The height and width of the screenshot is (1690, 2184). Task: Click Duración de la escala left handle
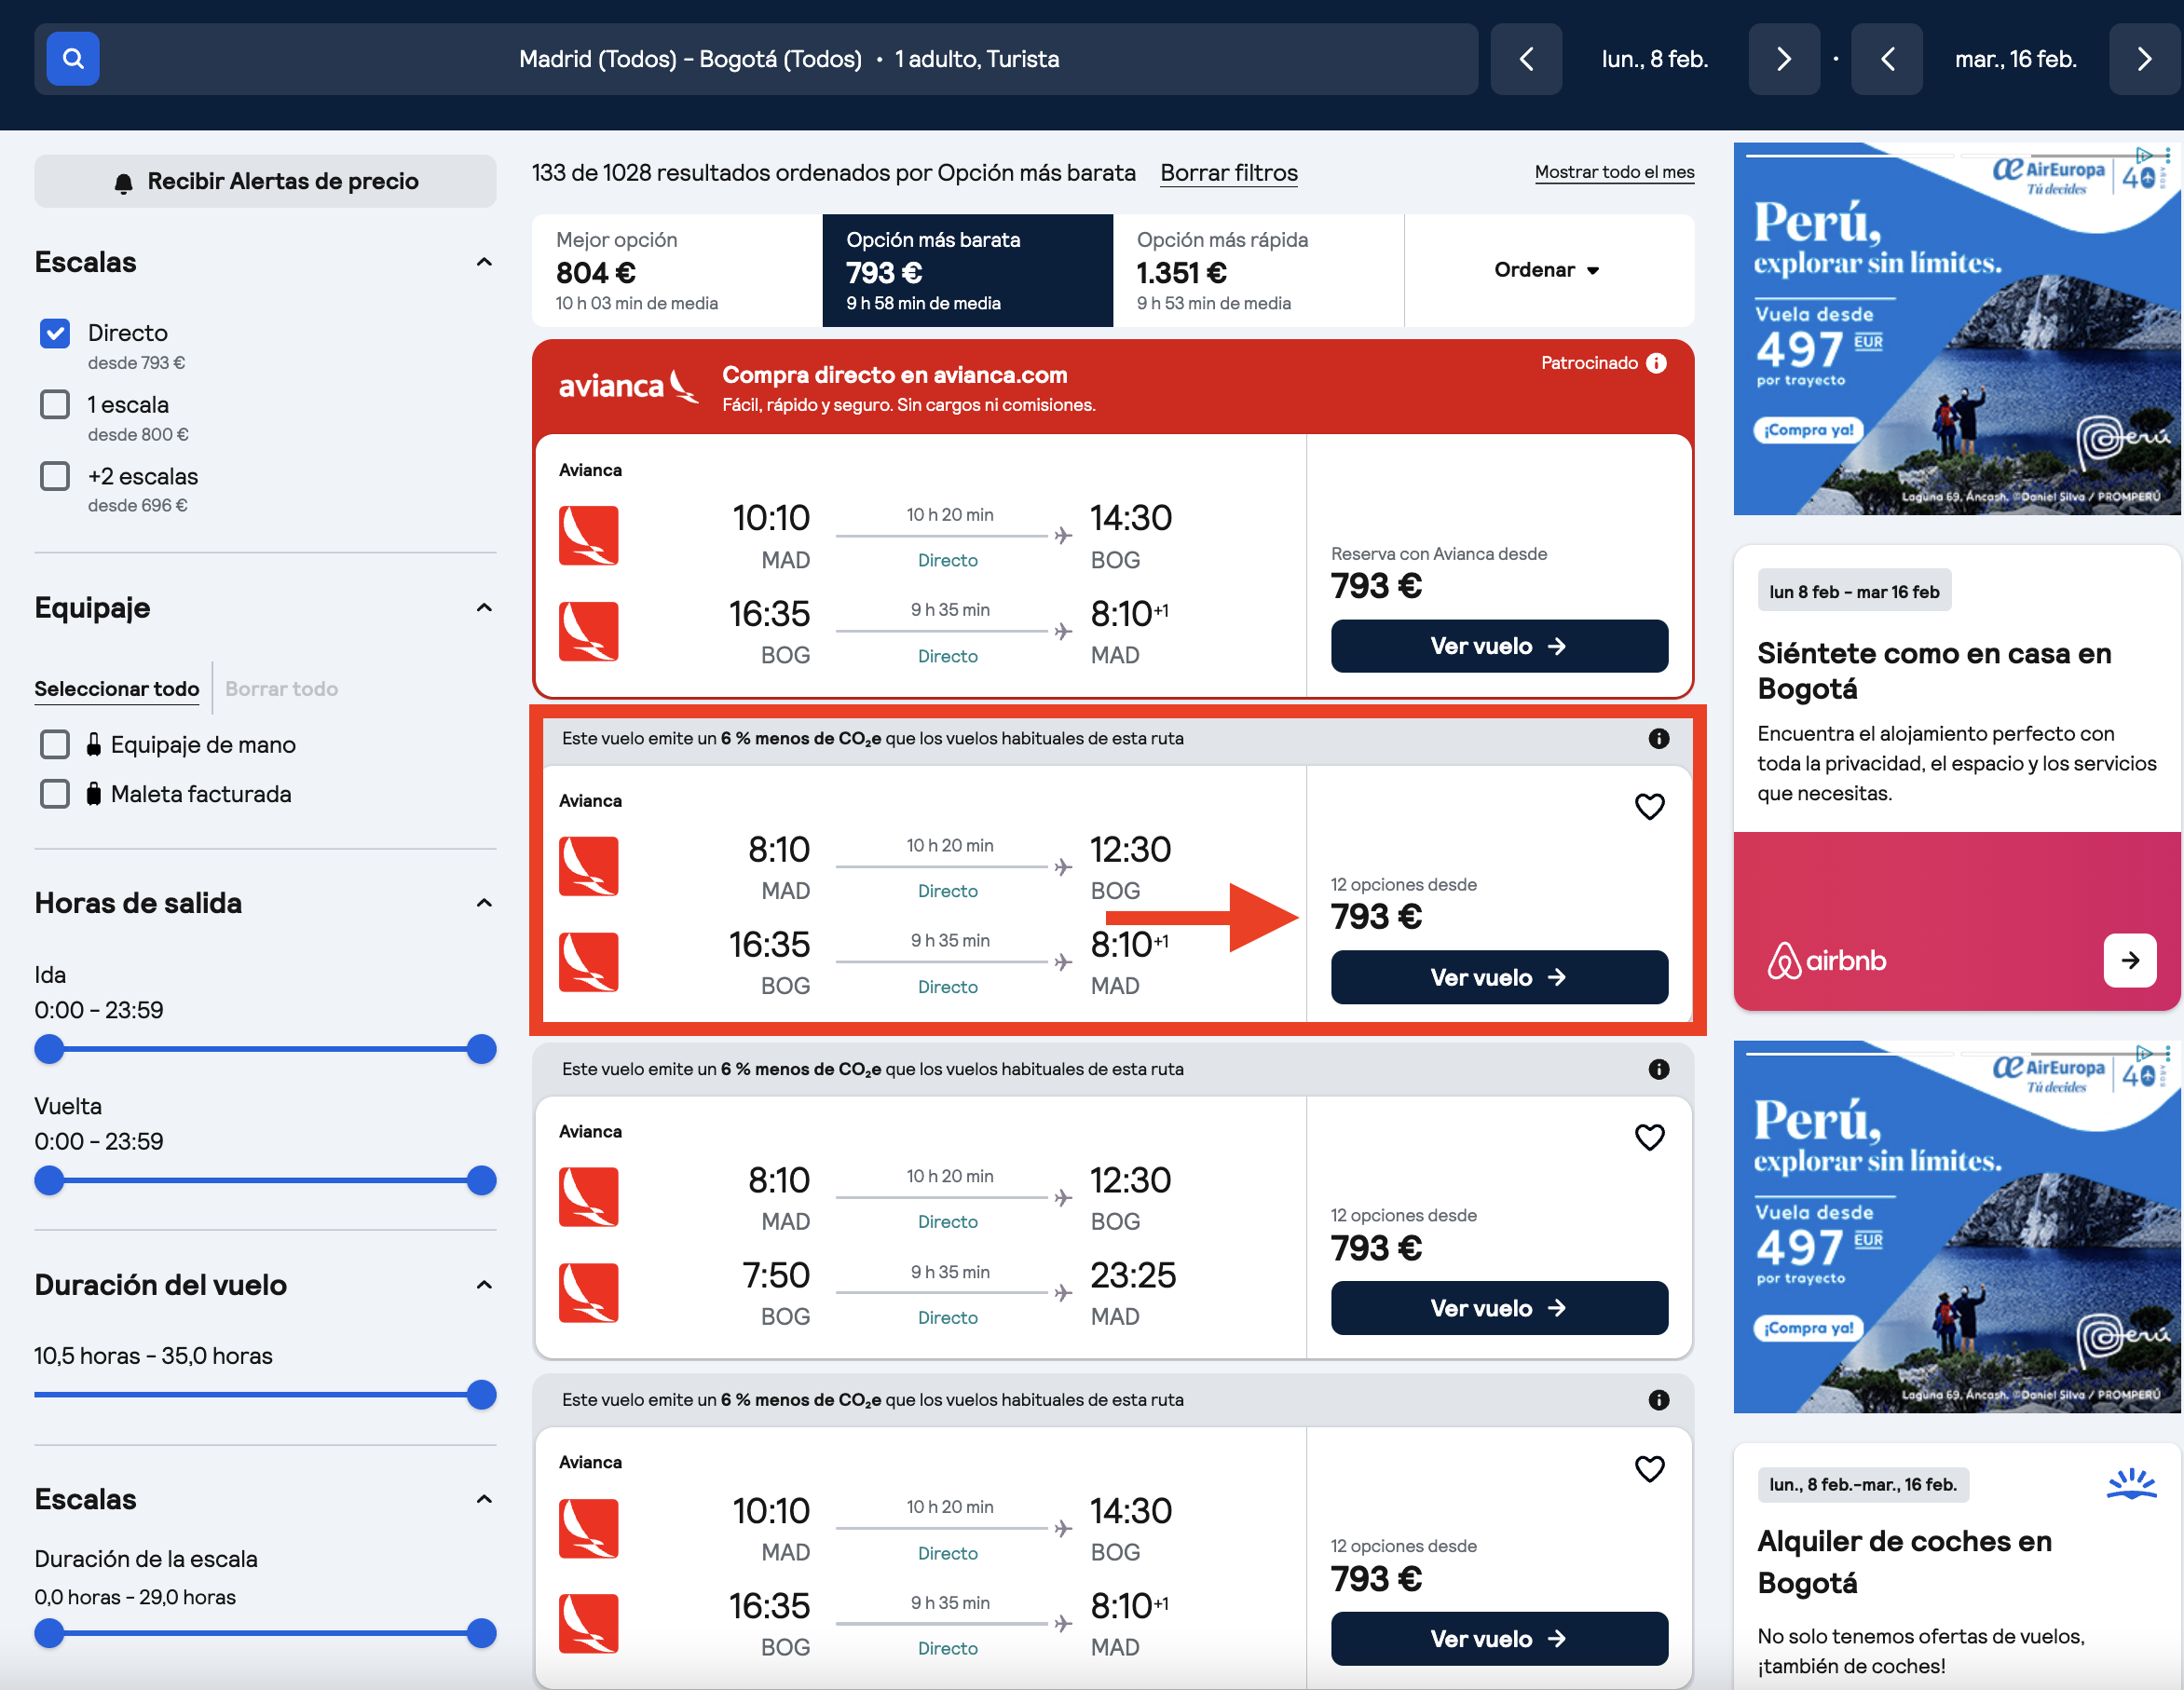coord(49,1633)
